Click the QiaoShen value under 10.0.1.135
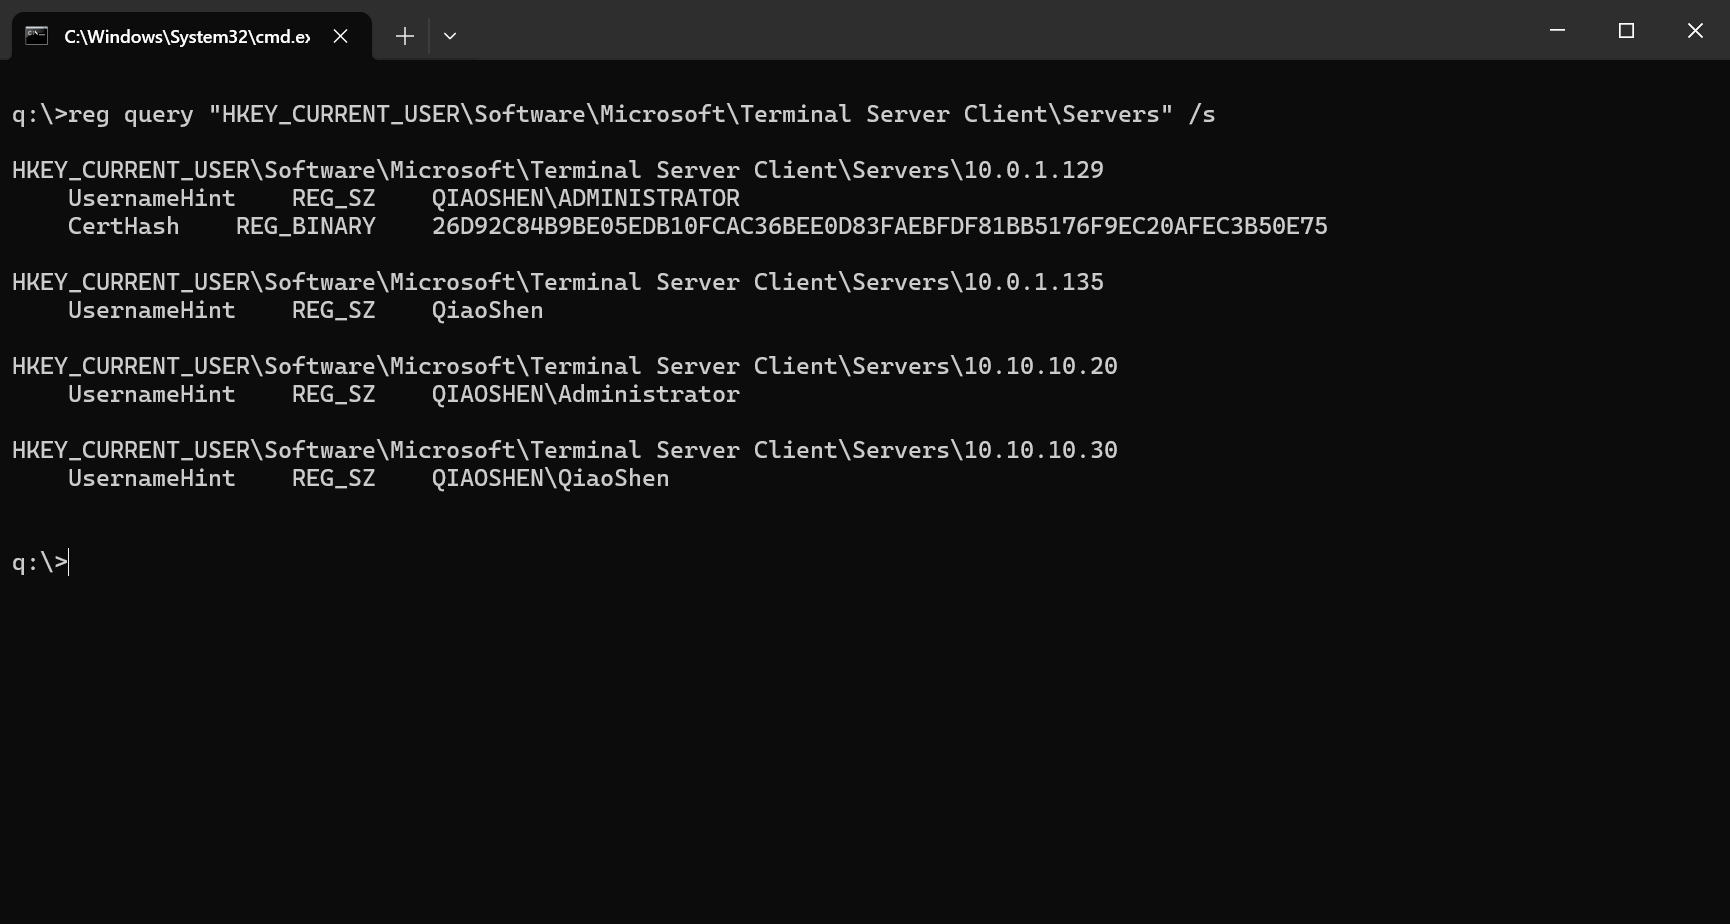 (x=487, y=310)
